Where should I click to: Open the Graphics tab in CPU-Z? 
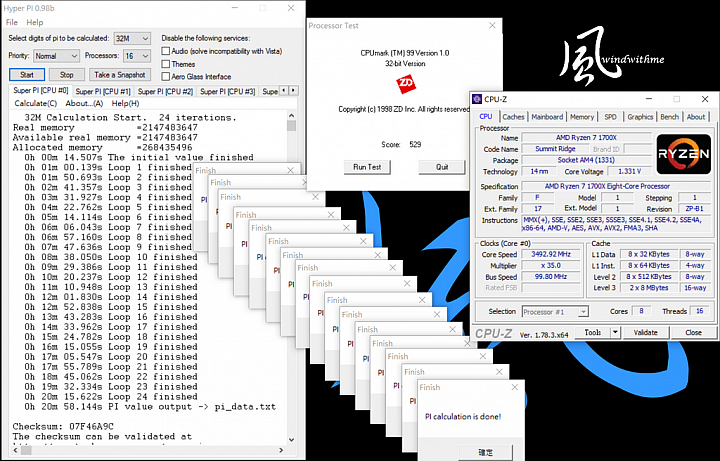tap(640, 117)
